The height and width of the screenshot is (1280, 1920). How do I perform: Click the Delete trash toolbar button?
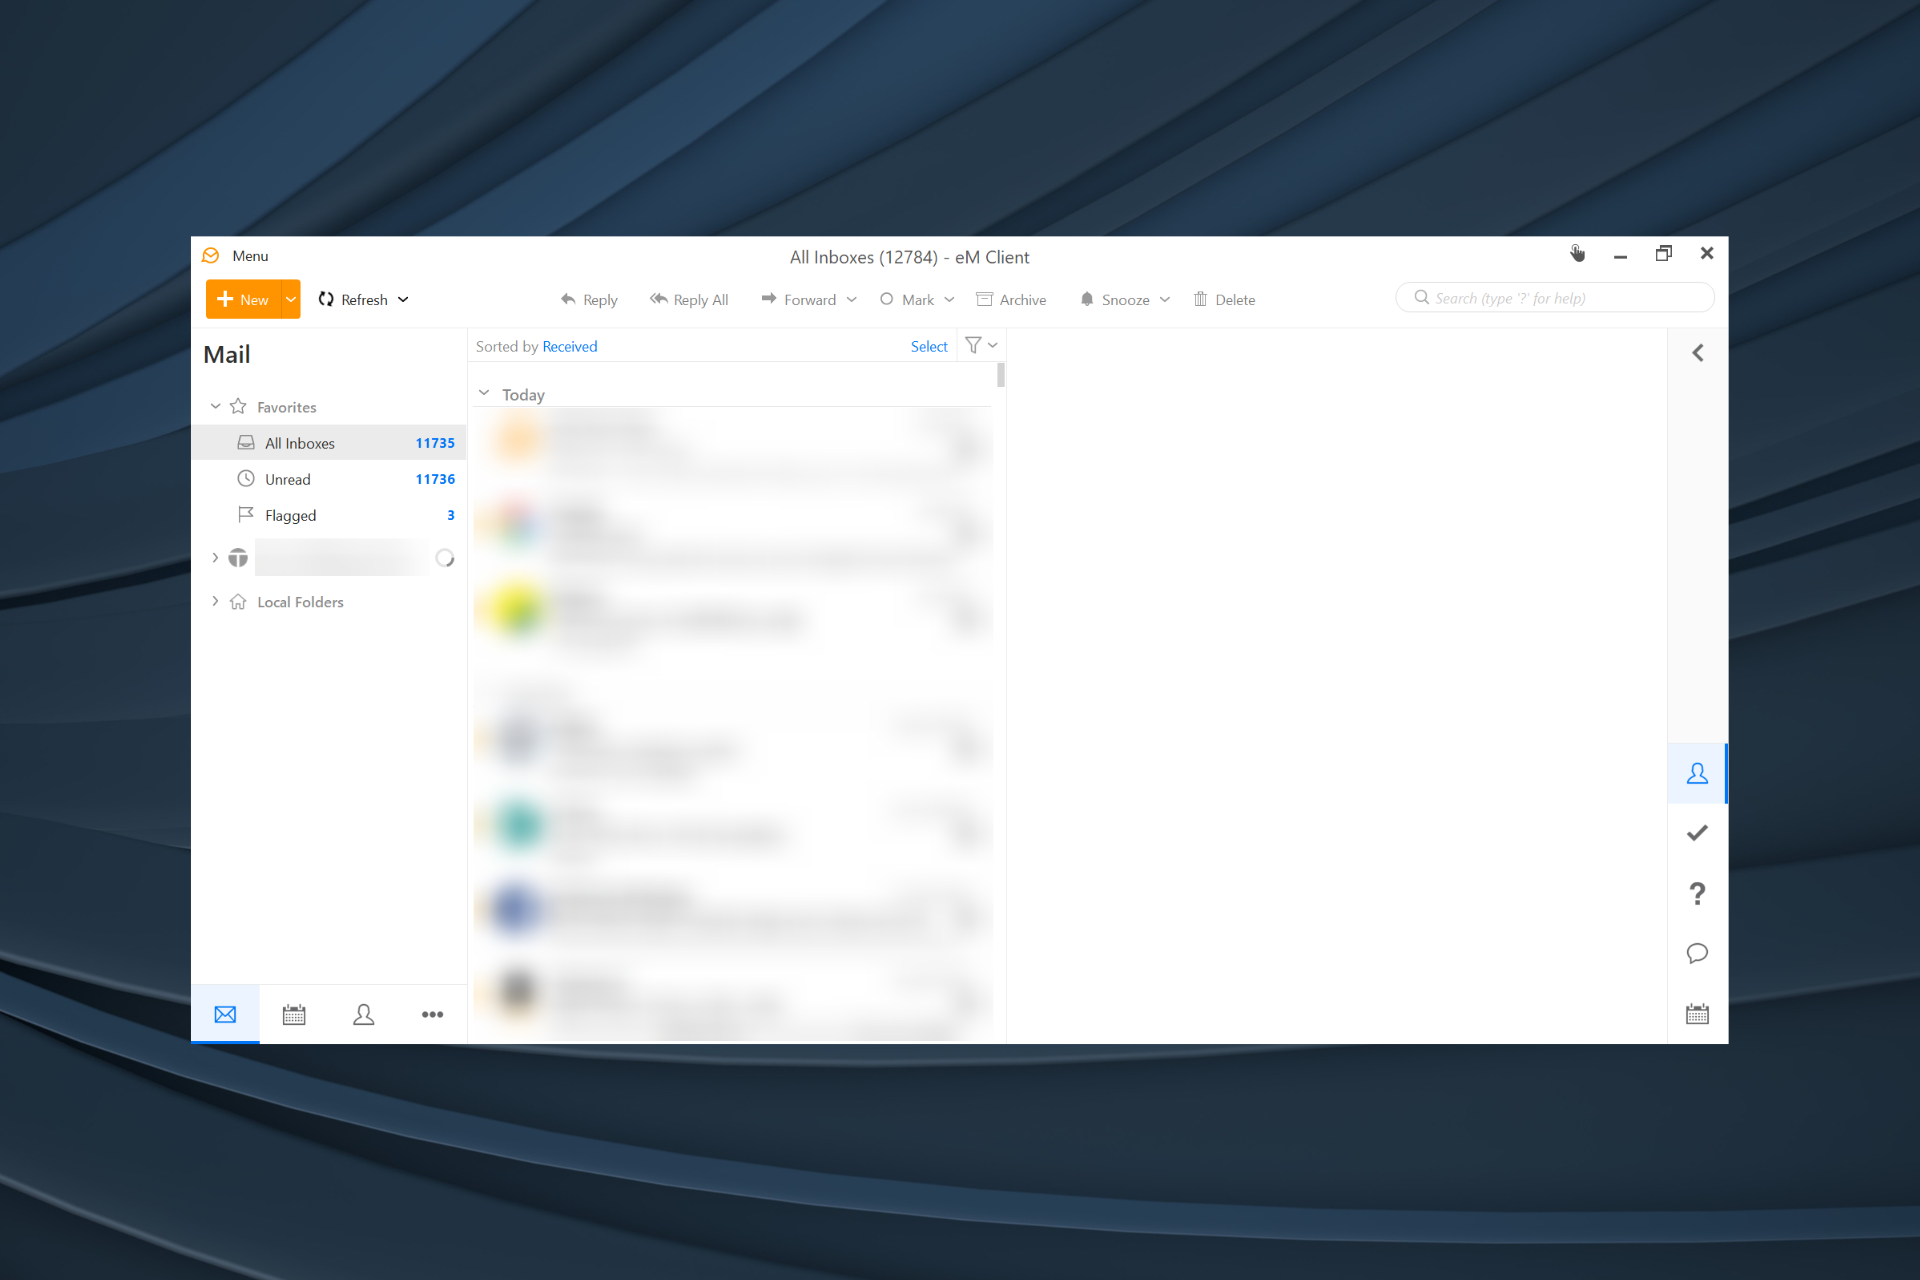pyautogui.click(x=1224, y=299)
